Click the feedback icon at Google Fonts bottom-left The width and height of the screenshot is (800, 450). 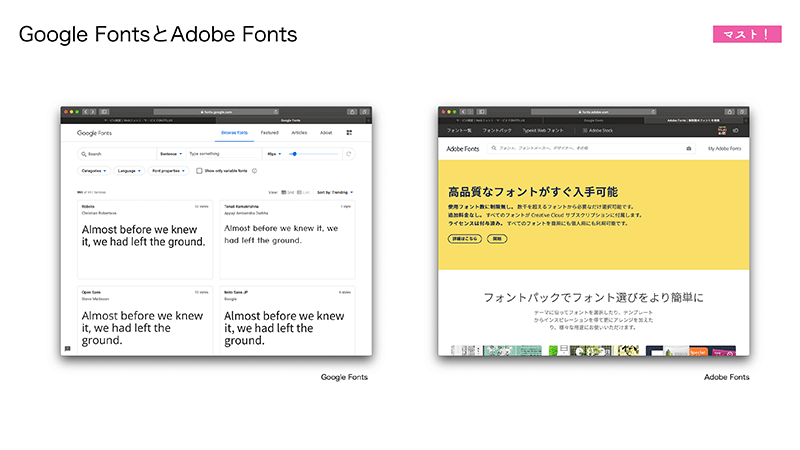click(67, 348)
